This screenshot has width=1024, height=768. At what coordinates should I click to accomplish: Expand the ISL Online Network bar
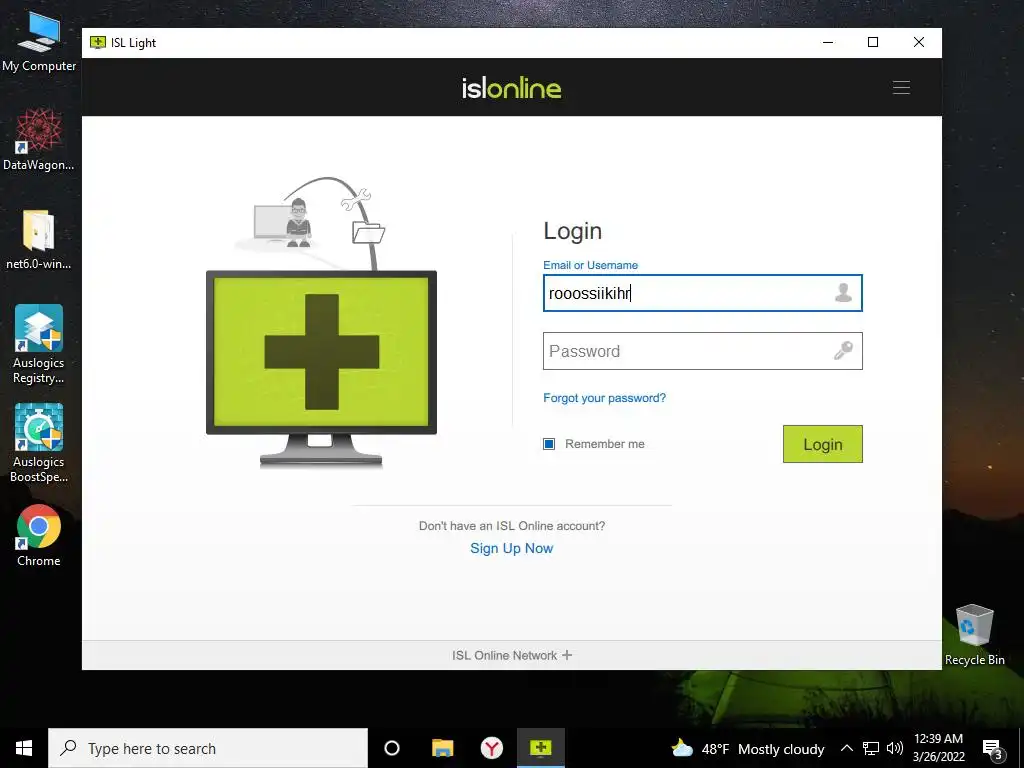(x=511, y=655)
